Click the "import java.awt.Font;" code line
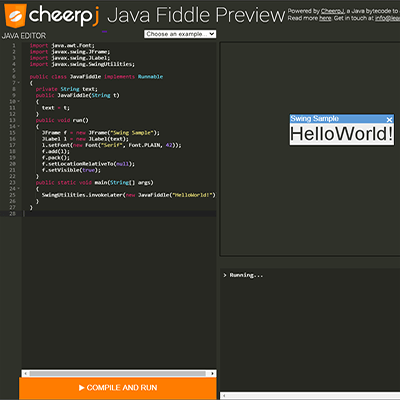Image resolution: width=400 pixels, height=400 pixels. [62, 45]
